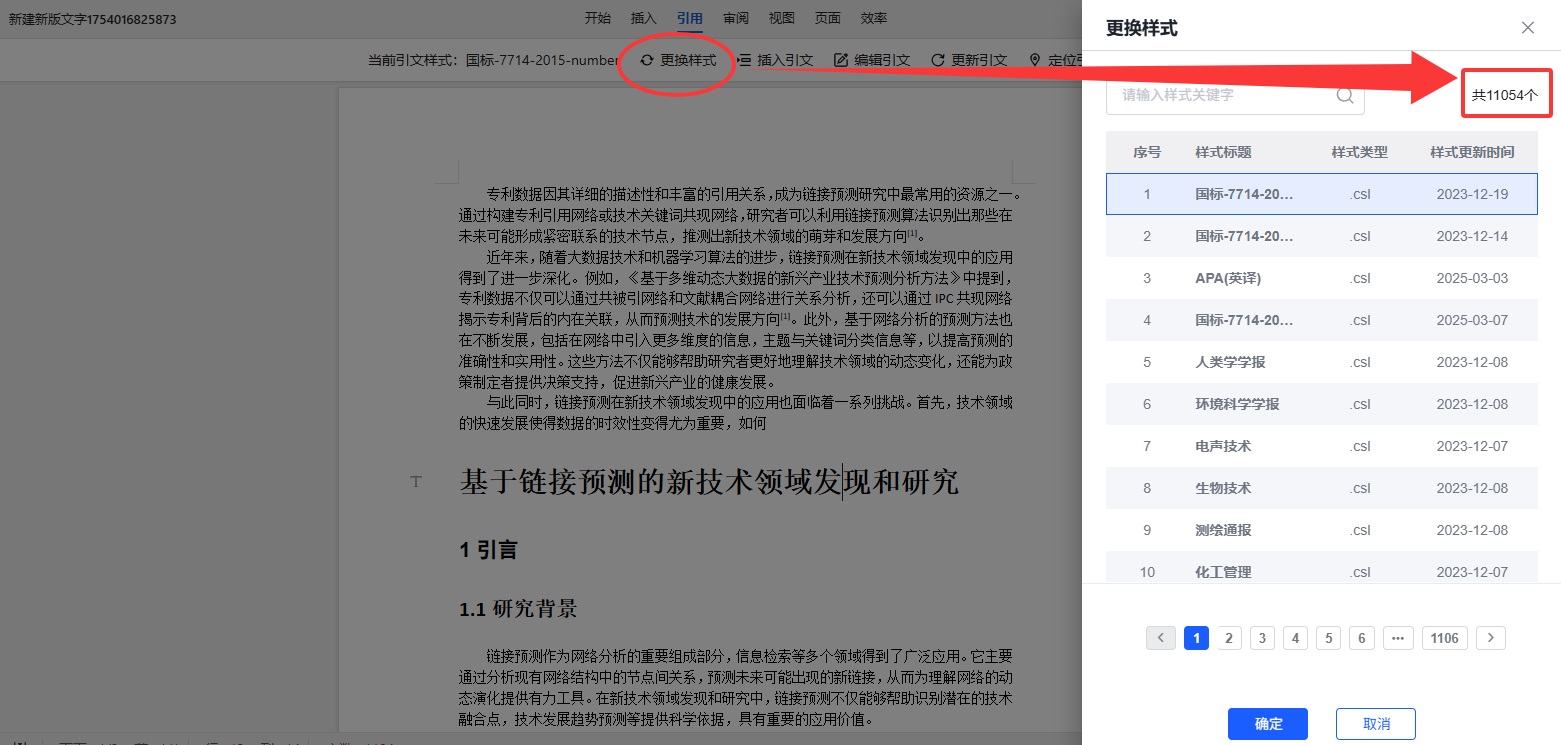Open the 引用 tab
Screen dimensions: 1561x745
(689, 18)
